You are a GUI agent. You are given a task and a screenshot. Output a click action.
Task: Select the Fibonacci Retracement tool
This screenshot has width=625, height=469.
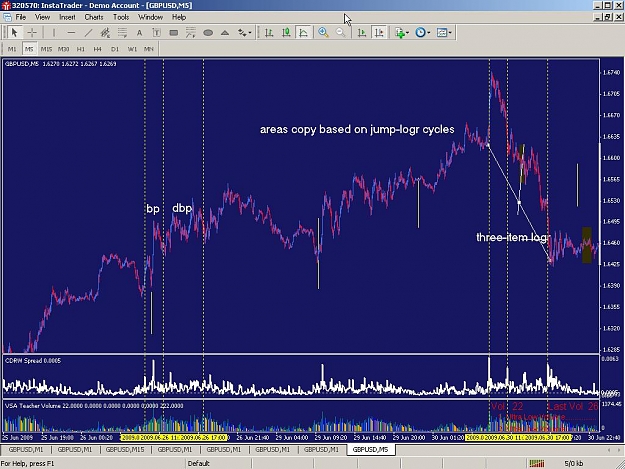coord(122,32)
